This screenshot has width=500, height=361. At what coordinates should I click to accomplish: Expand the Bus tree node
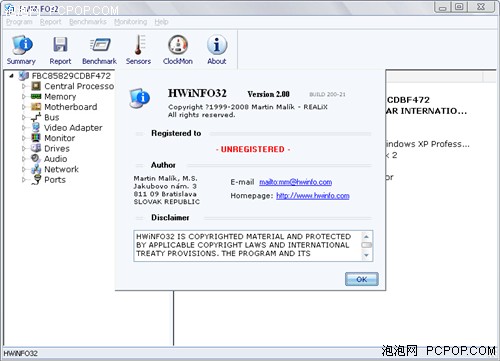(x=24, y=117)
